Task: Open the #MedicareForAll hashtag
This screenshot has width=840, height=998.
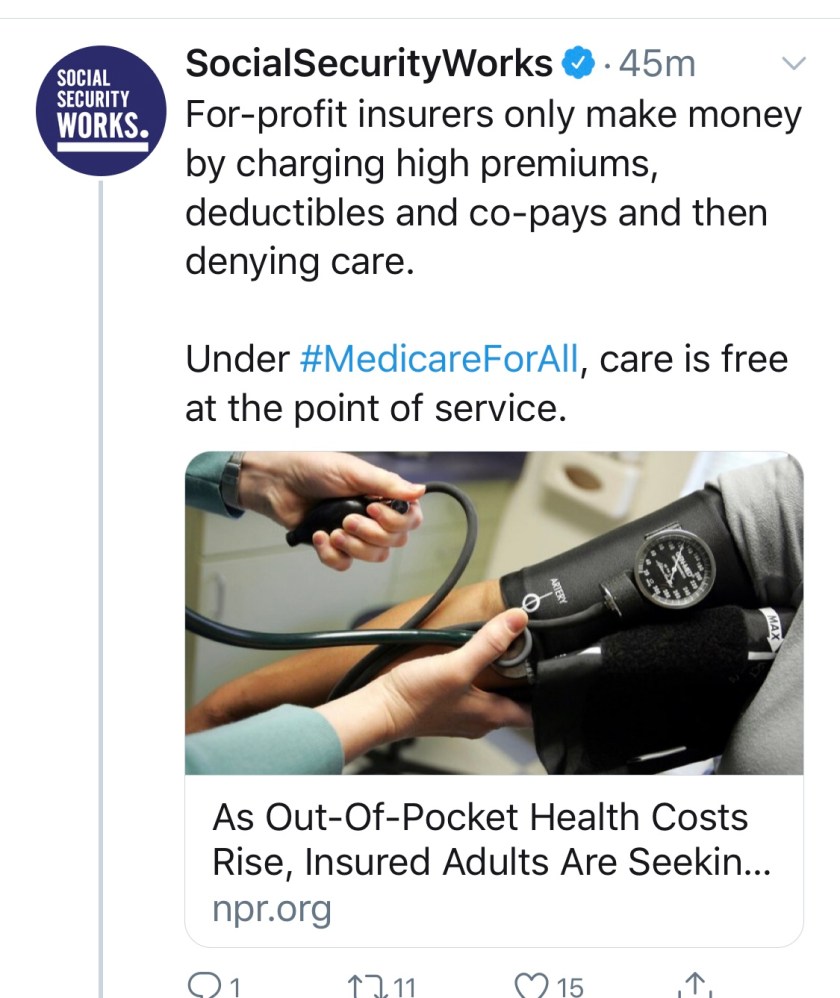Action: pos(439,360)
